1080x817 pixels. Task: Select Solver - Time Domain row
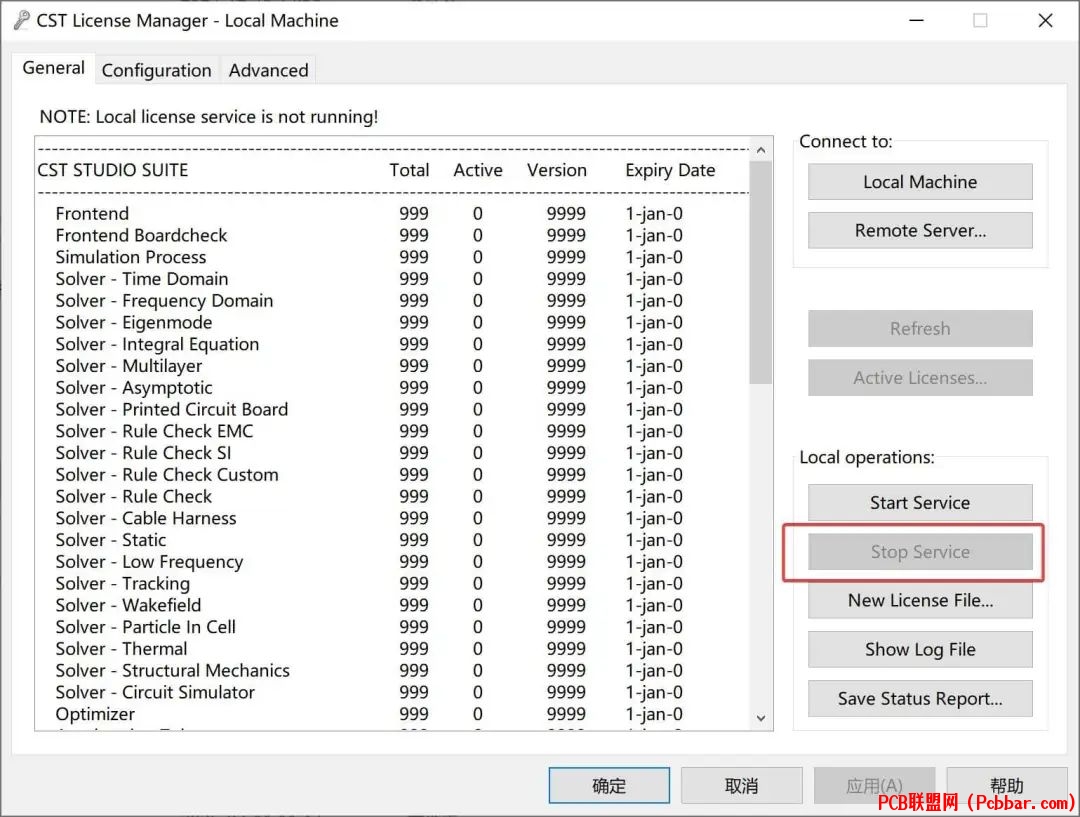369,279
